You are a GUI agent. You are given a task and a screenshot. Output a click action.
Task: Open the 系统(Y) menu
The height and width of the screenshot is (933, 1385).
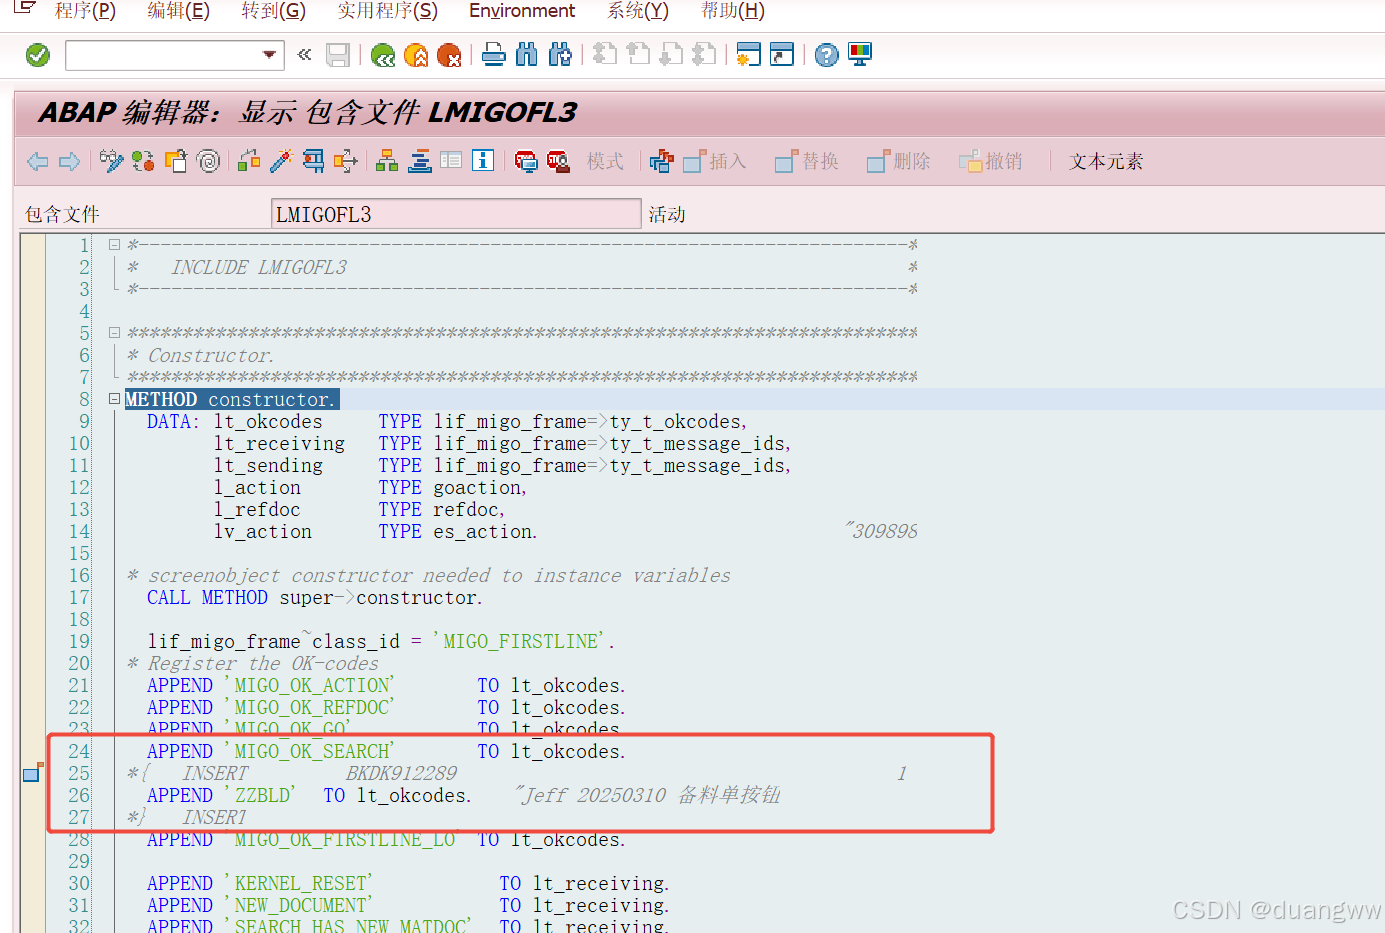640,11
